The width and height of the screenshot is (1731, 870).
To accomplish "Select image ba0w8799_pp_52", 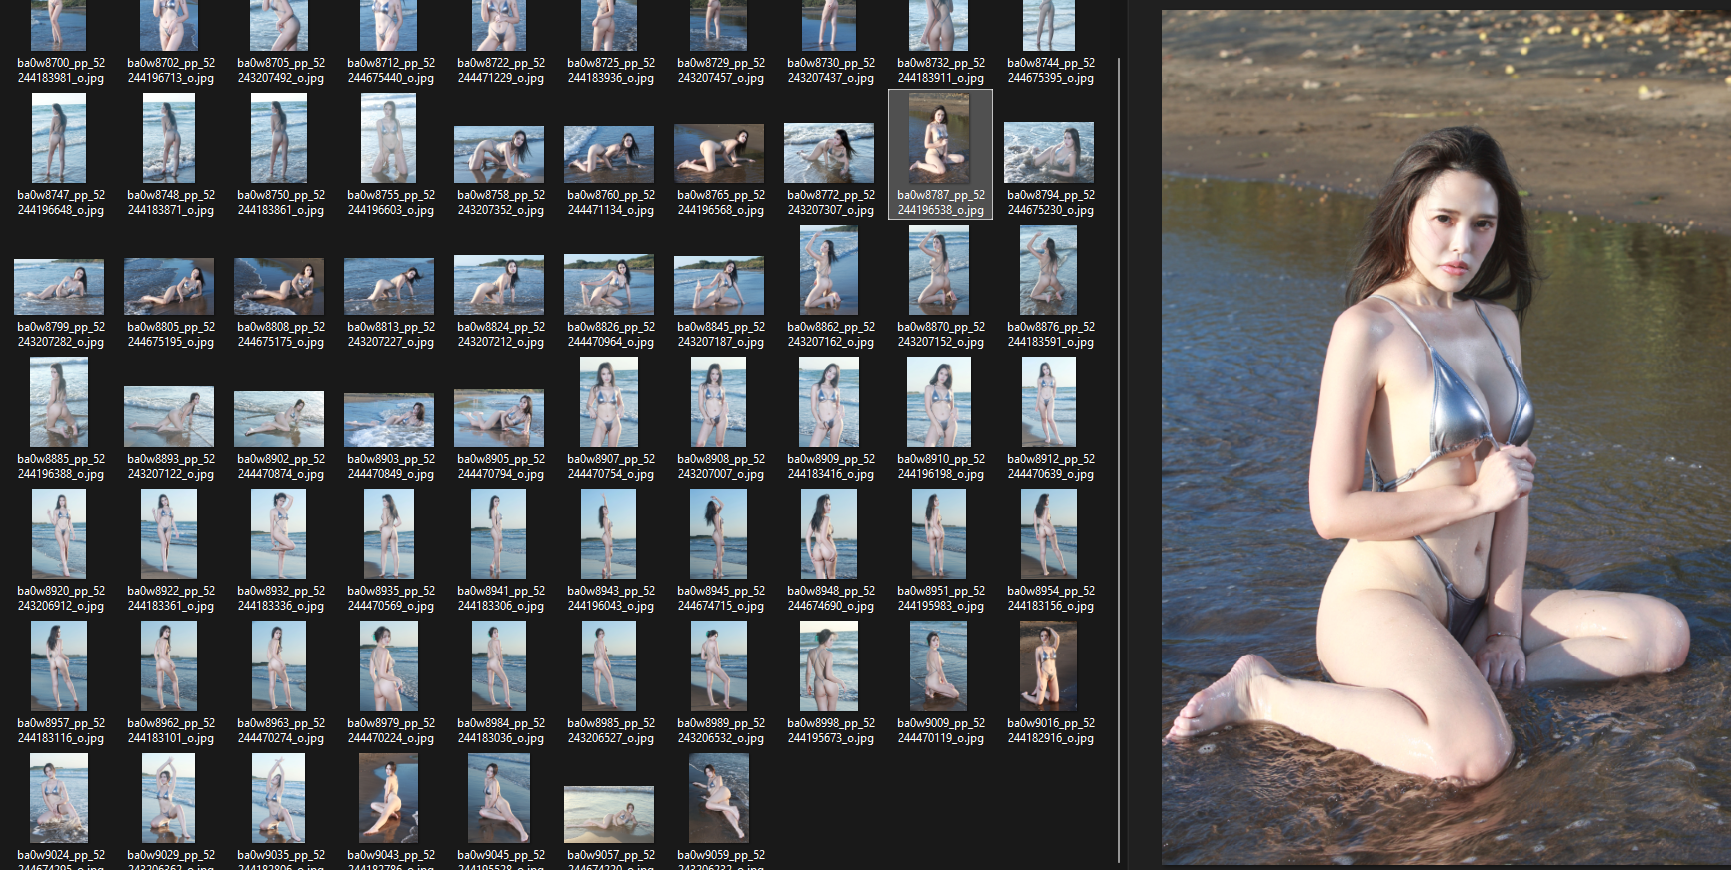I will click(59, 287).
